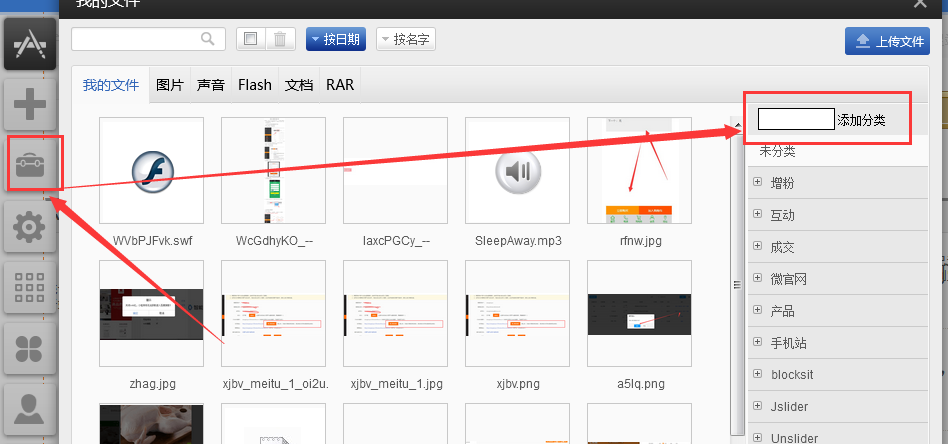Select the SleepAway.mp3 file thumbnail

[517, 172]
